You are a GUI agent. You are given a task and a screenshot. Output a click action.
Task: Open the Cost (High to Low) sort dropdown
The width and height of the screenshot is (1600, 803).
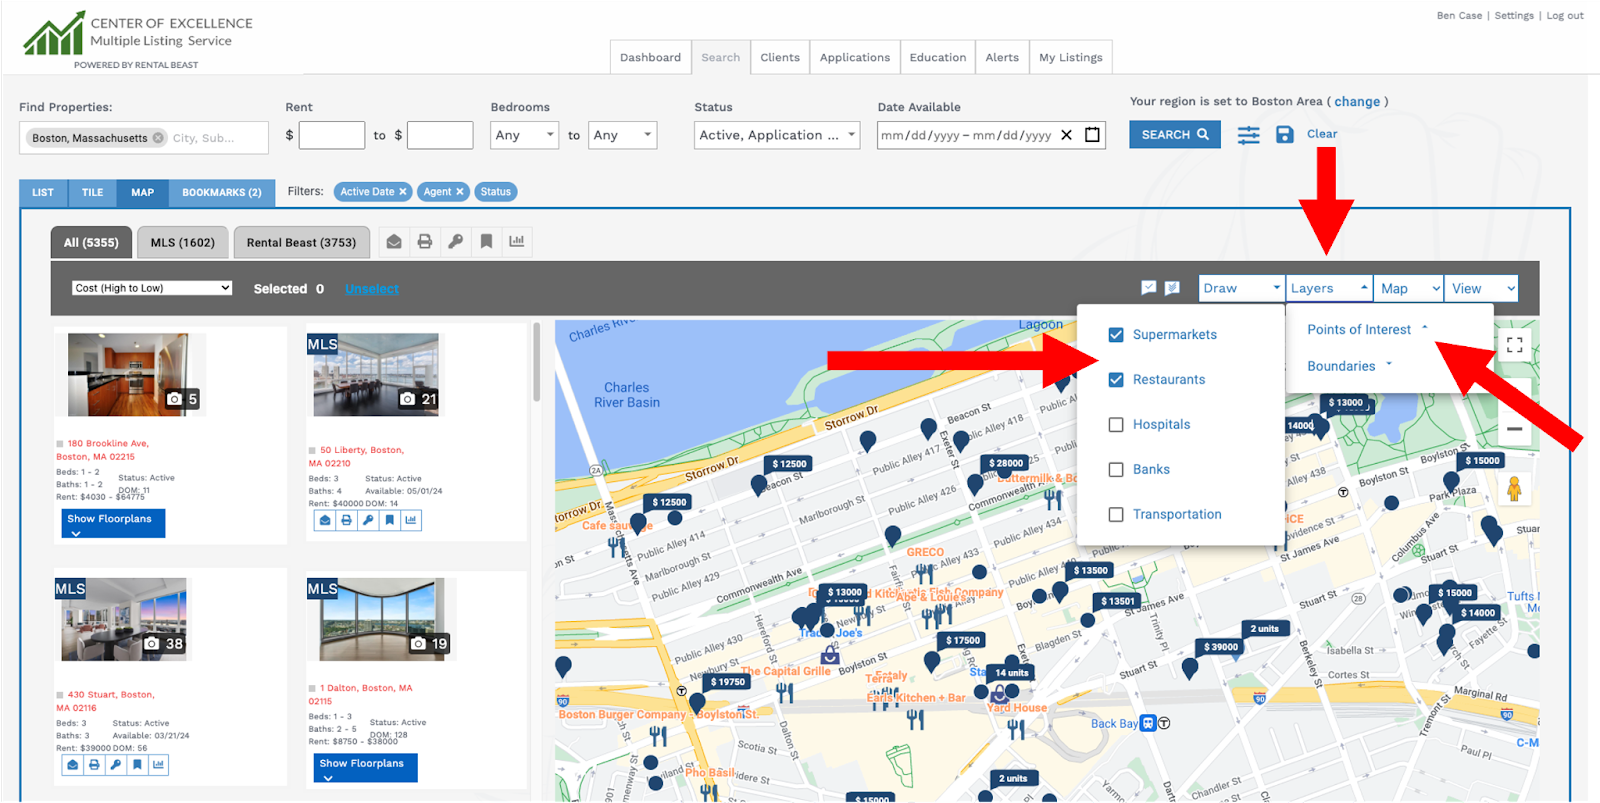tap(152, 288)
